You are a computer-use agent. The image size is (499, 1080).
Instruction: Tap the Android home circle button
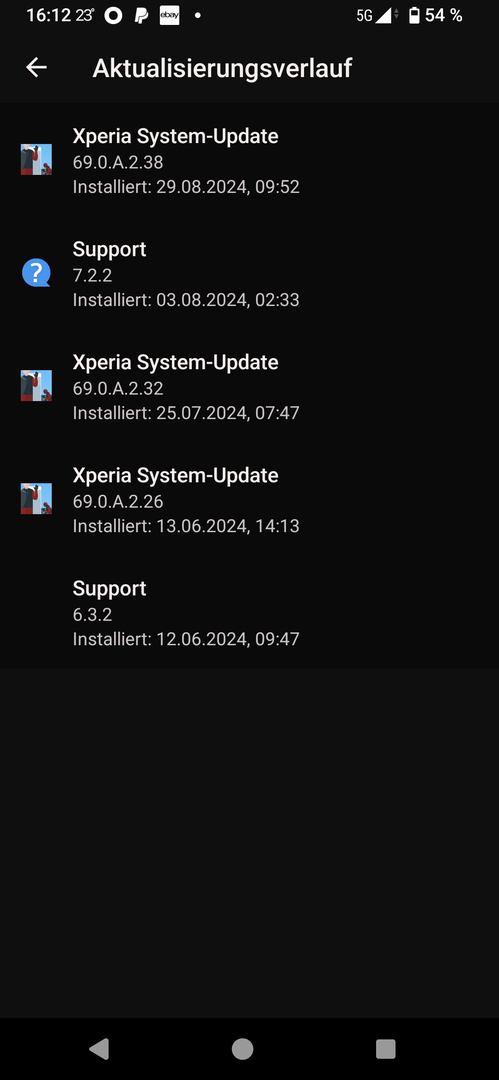point(243,1048)
